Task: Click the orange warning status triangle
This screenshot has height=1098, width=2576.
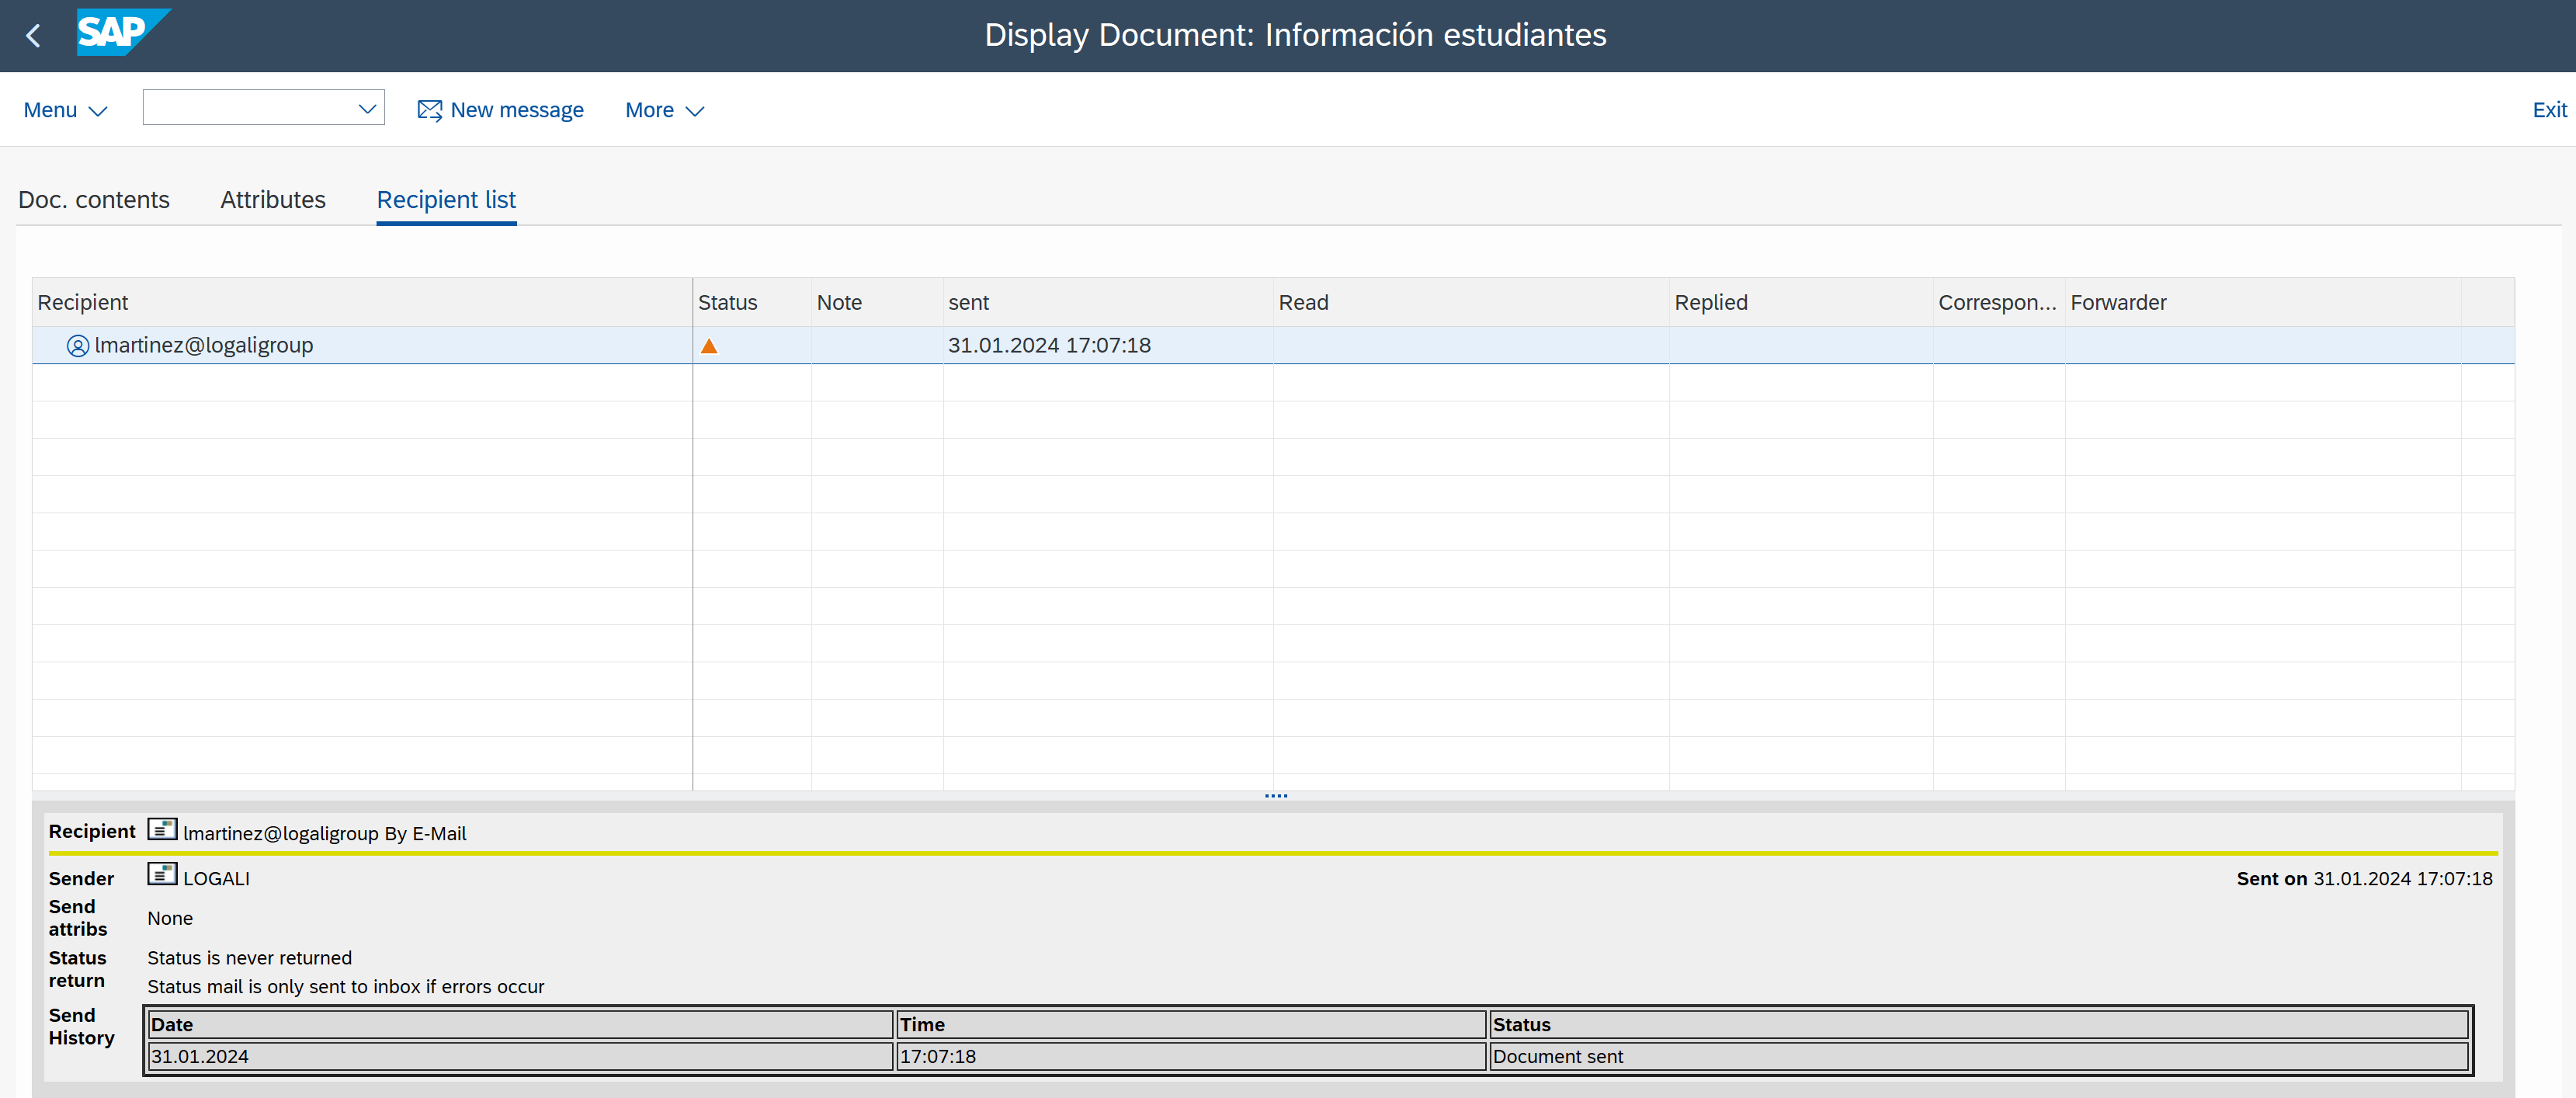Action: point(709,346)
